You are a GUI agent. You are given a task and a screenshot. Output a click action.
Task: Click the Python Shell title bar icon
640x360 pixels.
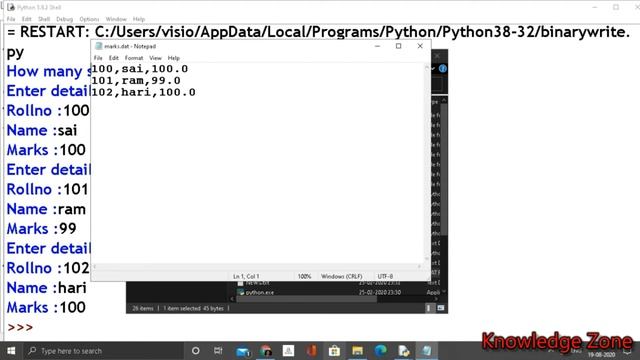tap(11, 7)
